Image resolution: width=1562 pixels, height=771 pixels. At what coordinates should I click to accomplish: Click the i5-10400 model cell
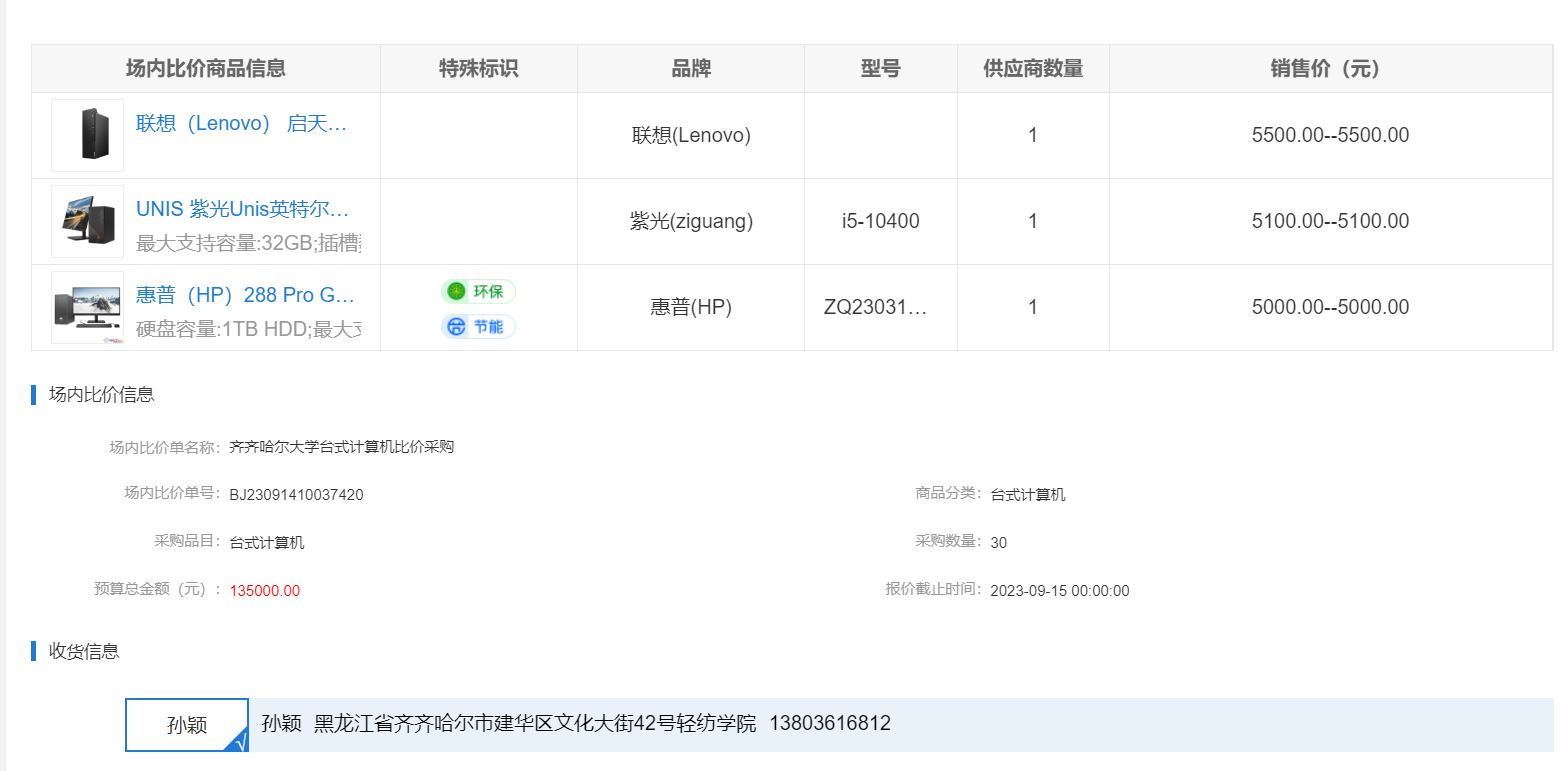click(x=880, y=221)
